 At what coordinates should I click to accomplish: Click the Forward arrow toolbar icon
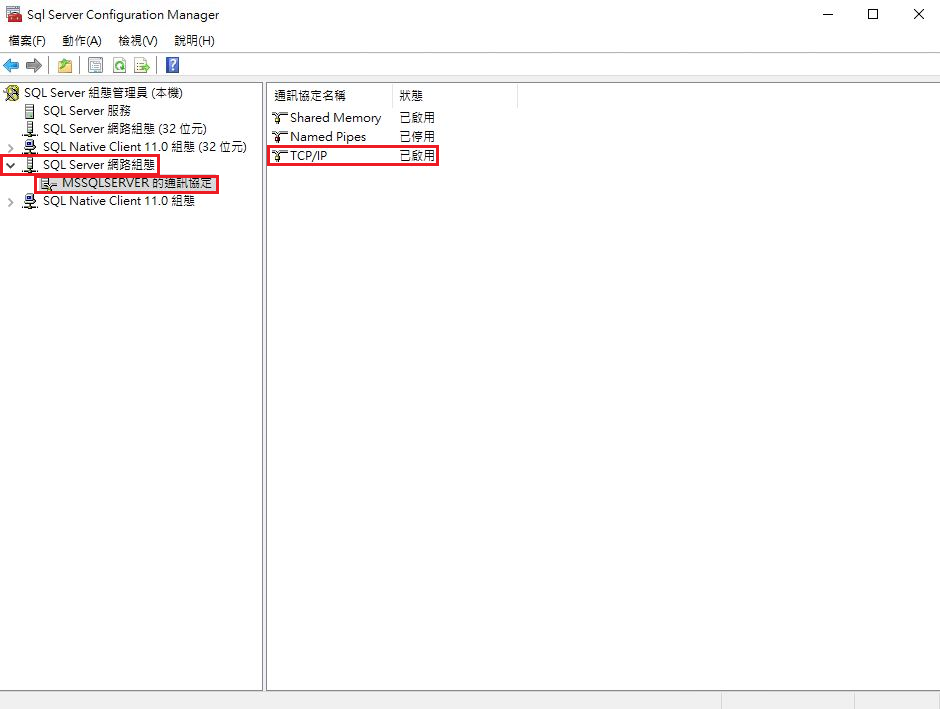(34, 65)
